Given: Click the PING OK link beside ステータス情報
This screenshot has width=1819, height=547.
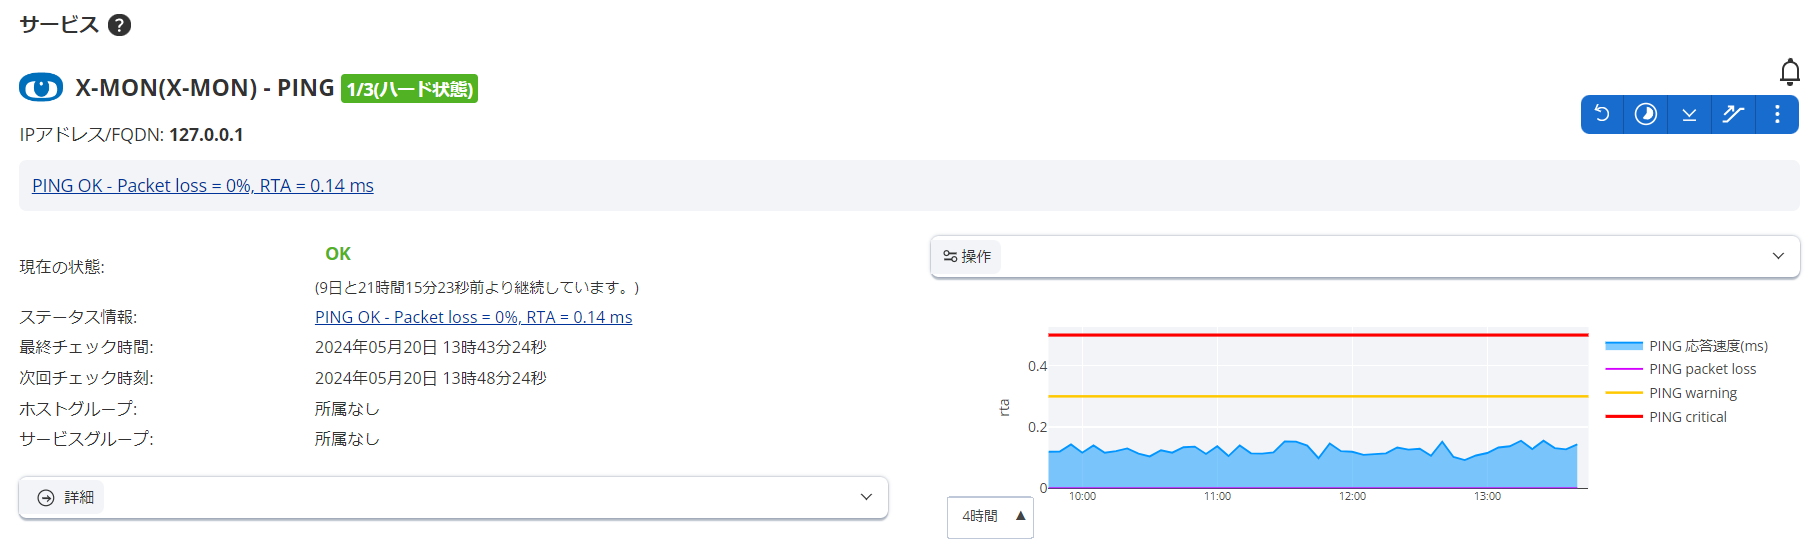Looking at the screenshot, I should pos(473,317).
